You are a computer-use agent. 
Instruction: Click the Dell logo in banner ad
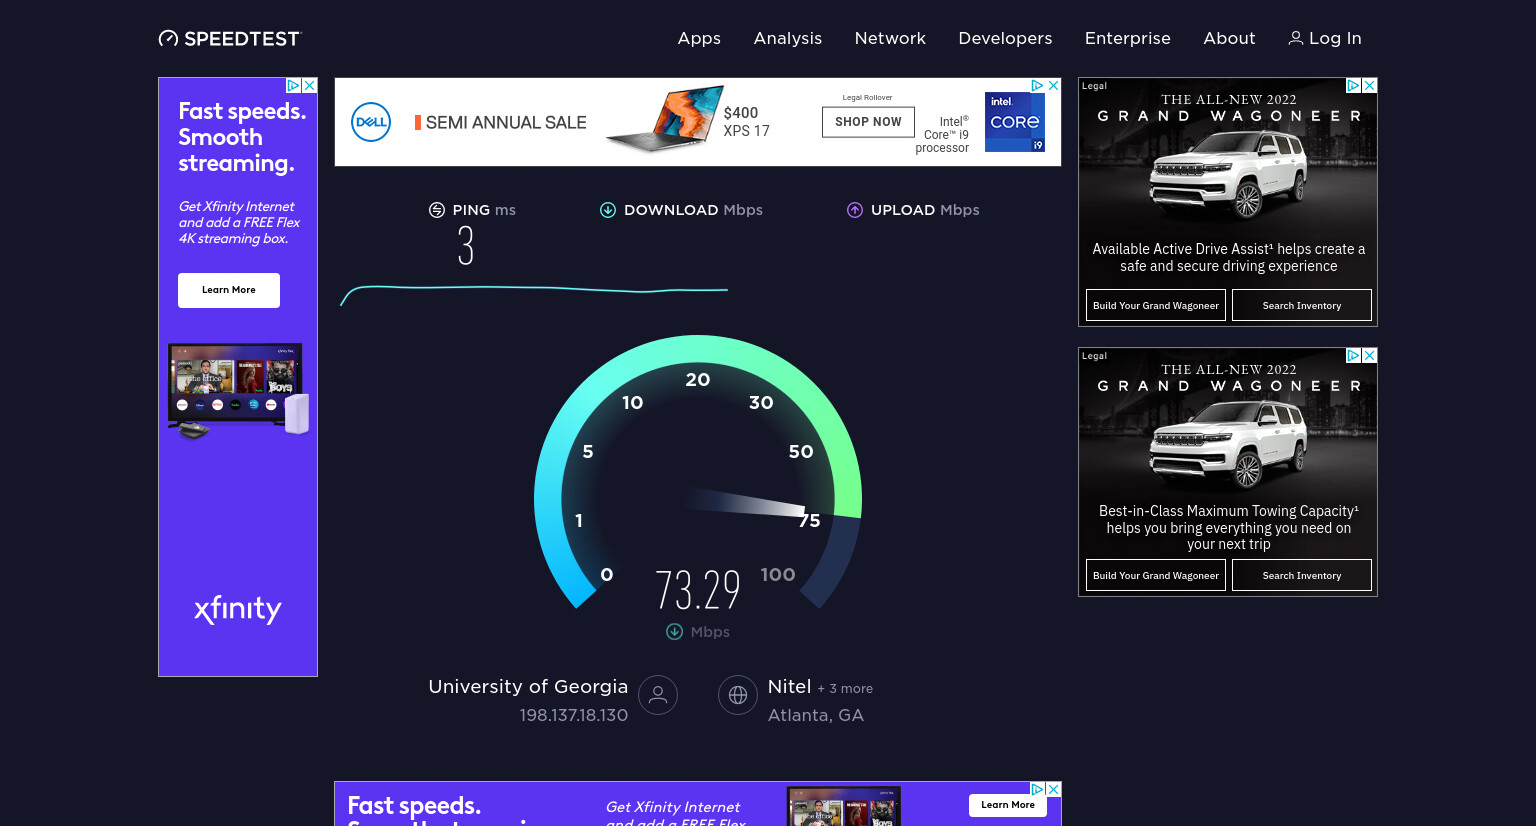(x=371, y=122)
